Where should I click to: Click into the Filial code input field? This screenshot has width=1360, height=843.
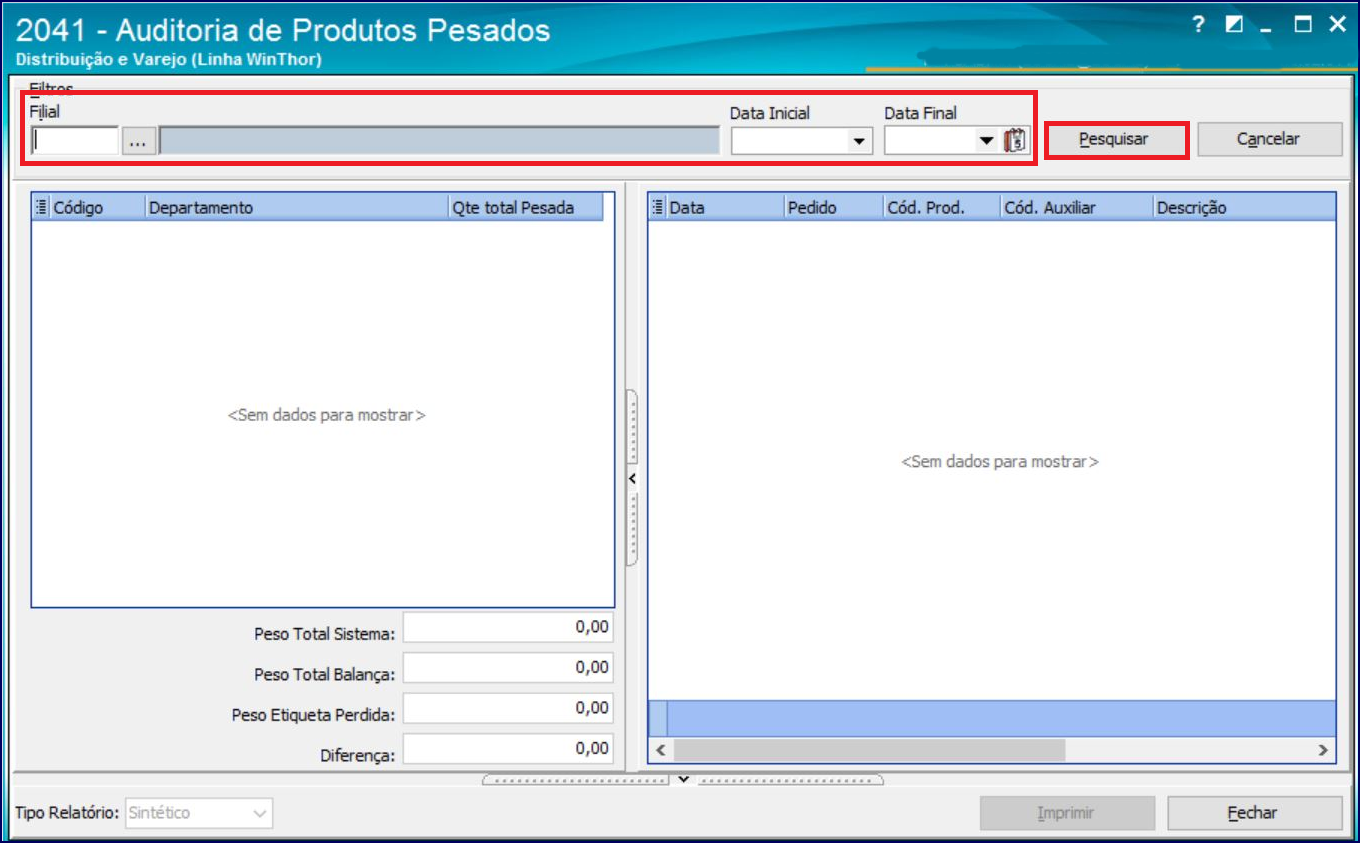point(75,142)
